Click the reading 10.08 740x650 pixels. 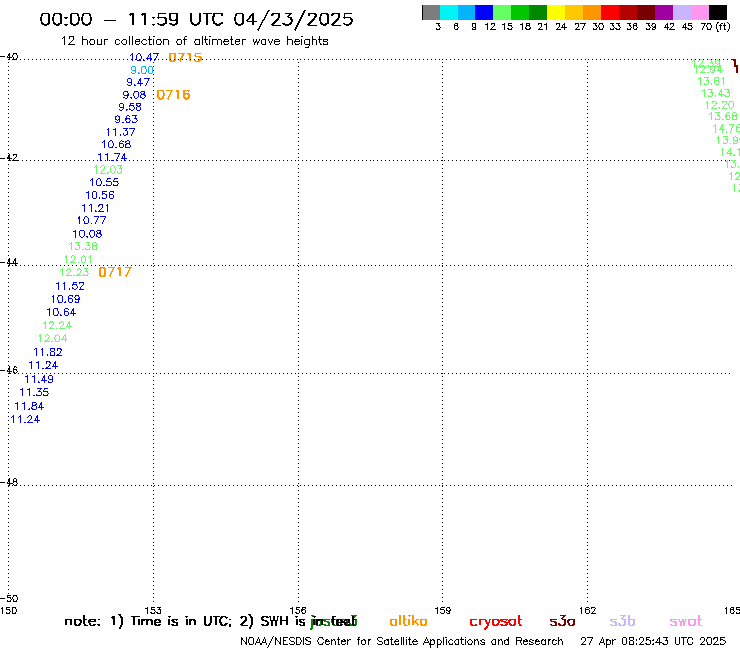click(x=87, y=234)
